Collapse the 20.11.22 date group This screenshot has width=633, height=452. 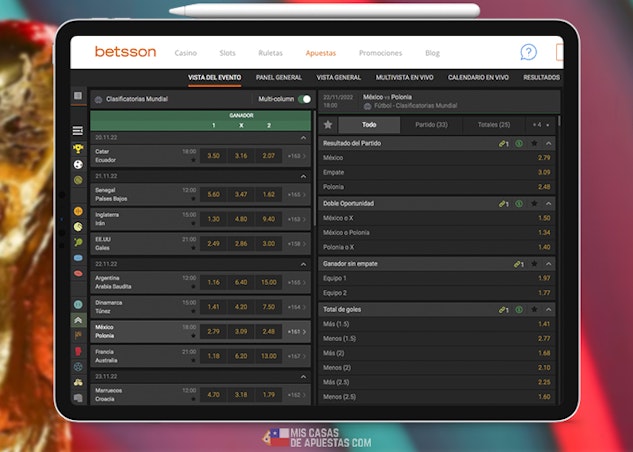click(x=304, y=138)
